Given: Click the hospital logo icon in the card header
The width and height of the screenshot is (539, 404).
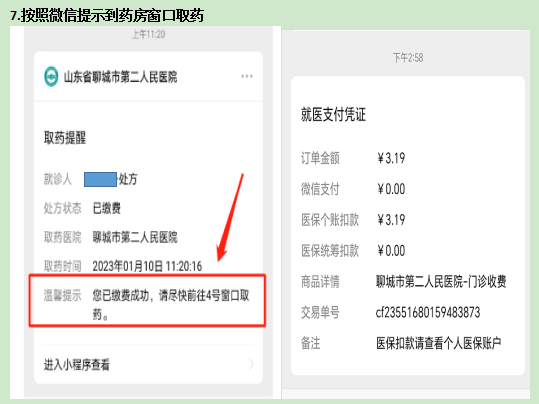Looking at the screenshot, I should 51,76.
